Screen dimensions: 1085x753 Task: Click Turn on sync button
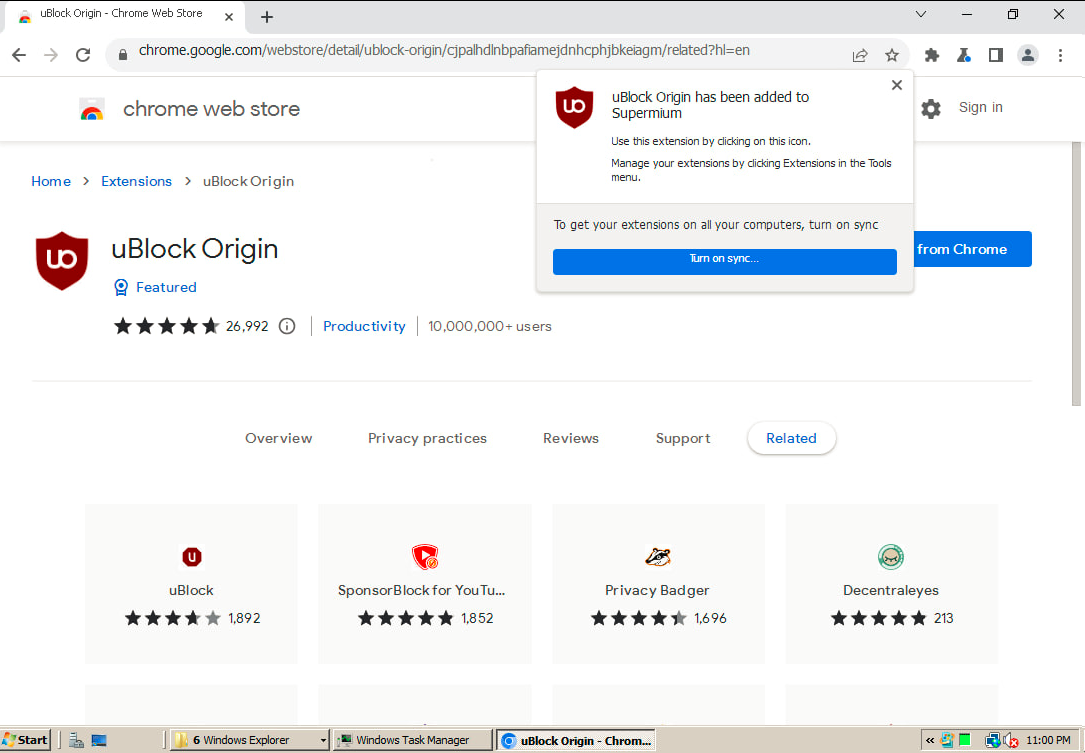[x=724, y=261]
